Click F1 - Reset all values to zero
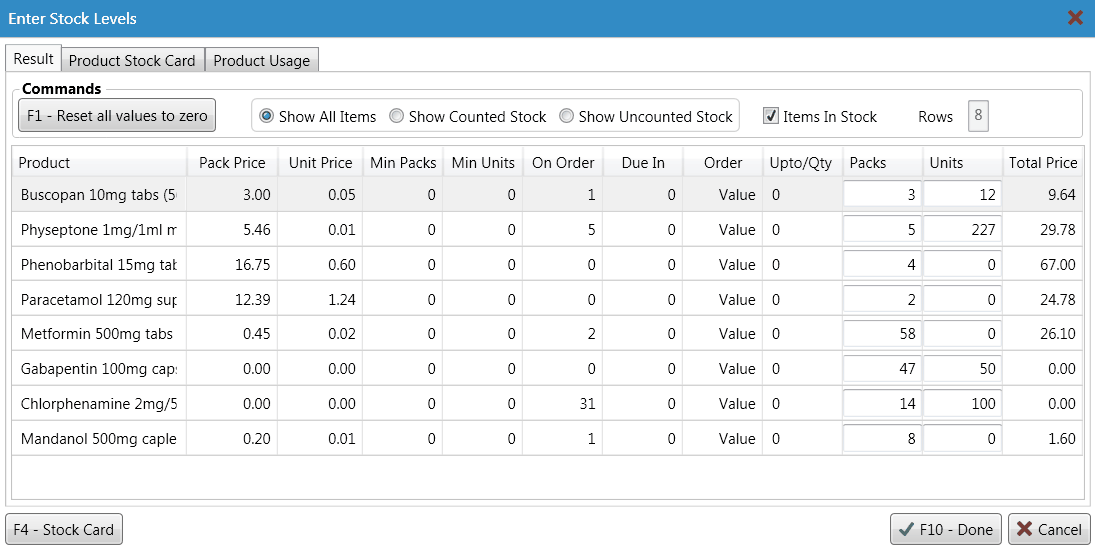 117,116
